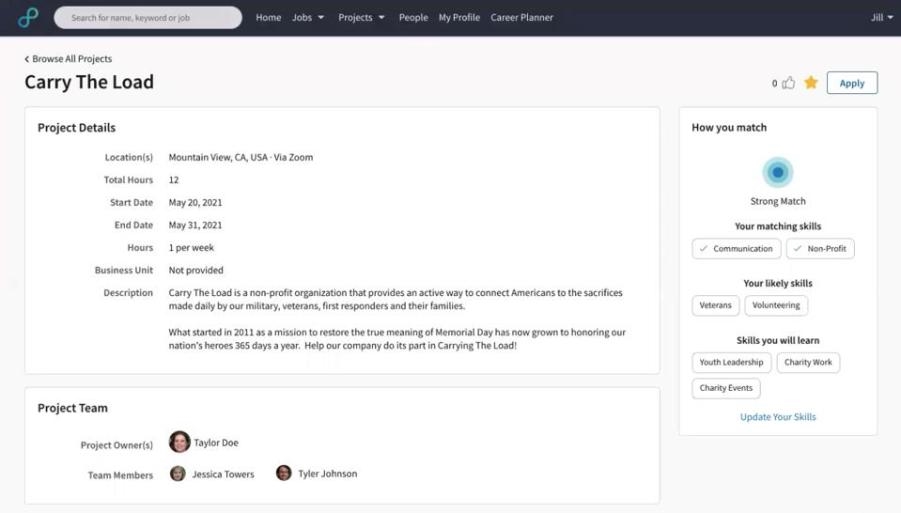
Task: Click the 'Skills you will learn' heading
Action: click(777, 341)
